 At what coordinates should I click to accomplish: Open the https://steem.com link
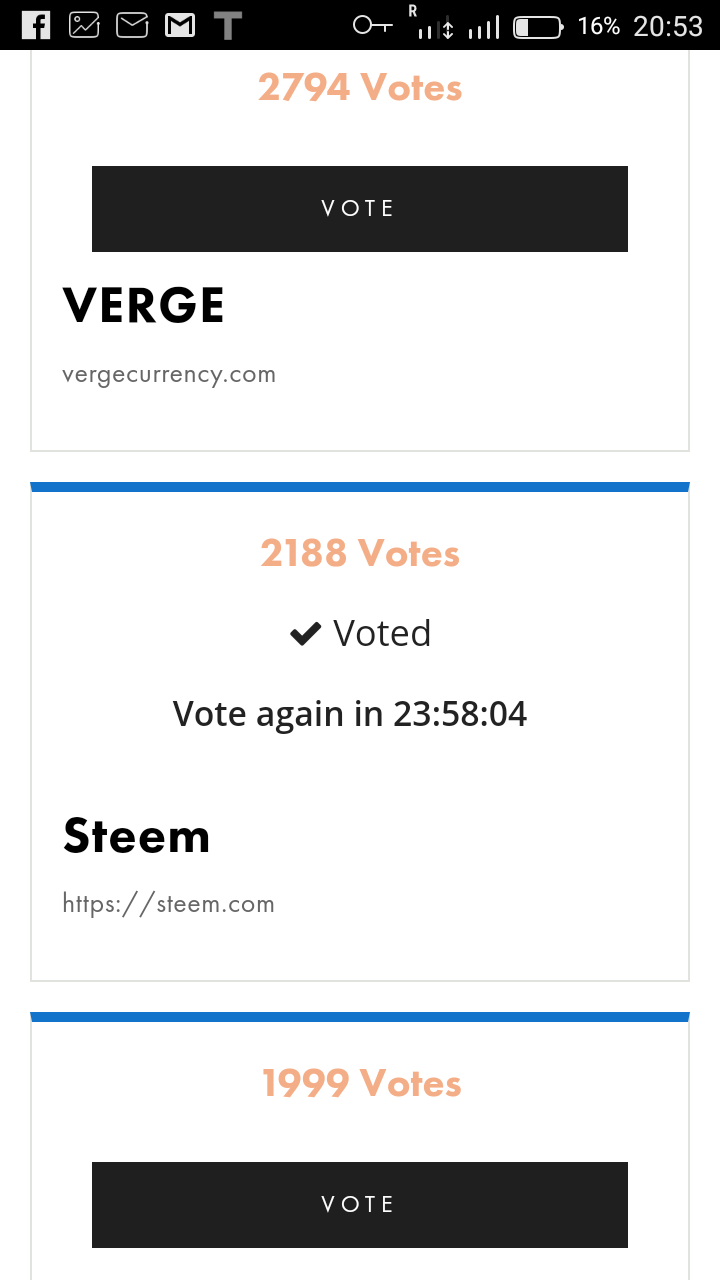coord(168,904)
